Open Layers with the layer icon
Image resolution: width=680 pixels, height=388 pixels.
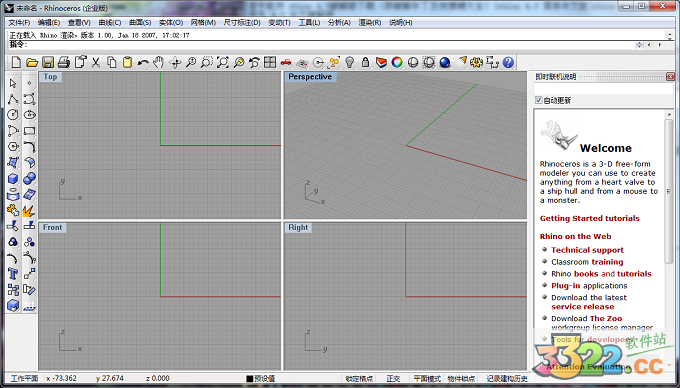[381, 62]
